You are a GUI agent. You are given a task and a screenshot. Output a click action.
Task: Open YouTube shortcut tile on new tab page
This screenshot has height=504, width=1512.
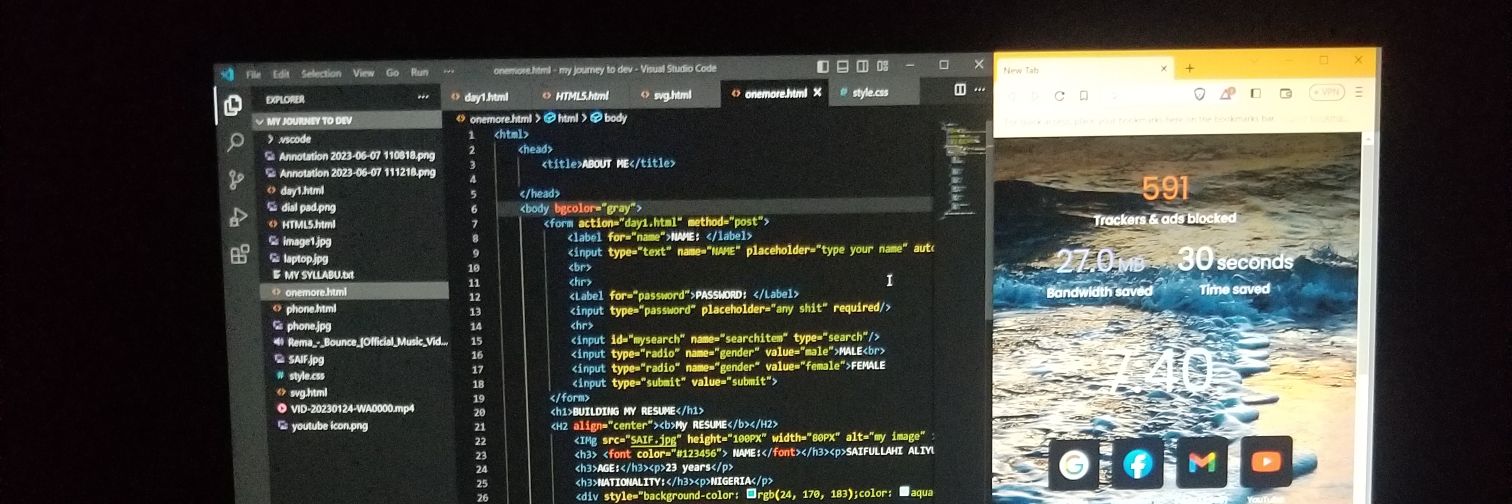[x=1267, y=461]
